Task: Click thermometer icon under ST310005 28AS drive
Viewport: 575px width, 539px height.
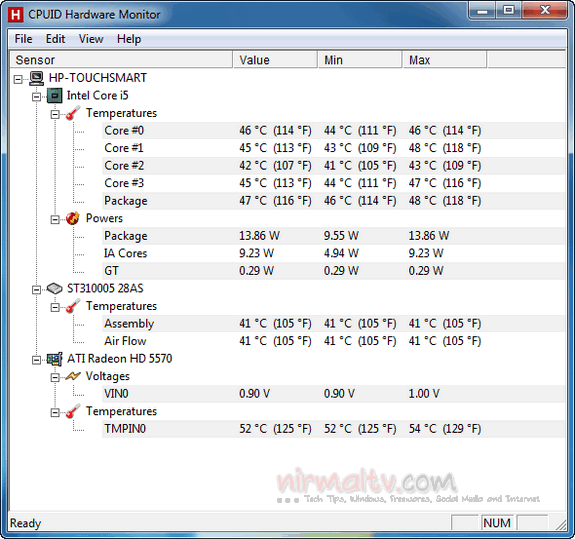Action: coord(73,306)
